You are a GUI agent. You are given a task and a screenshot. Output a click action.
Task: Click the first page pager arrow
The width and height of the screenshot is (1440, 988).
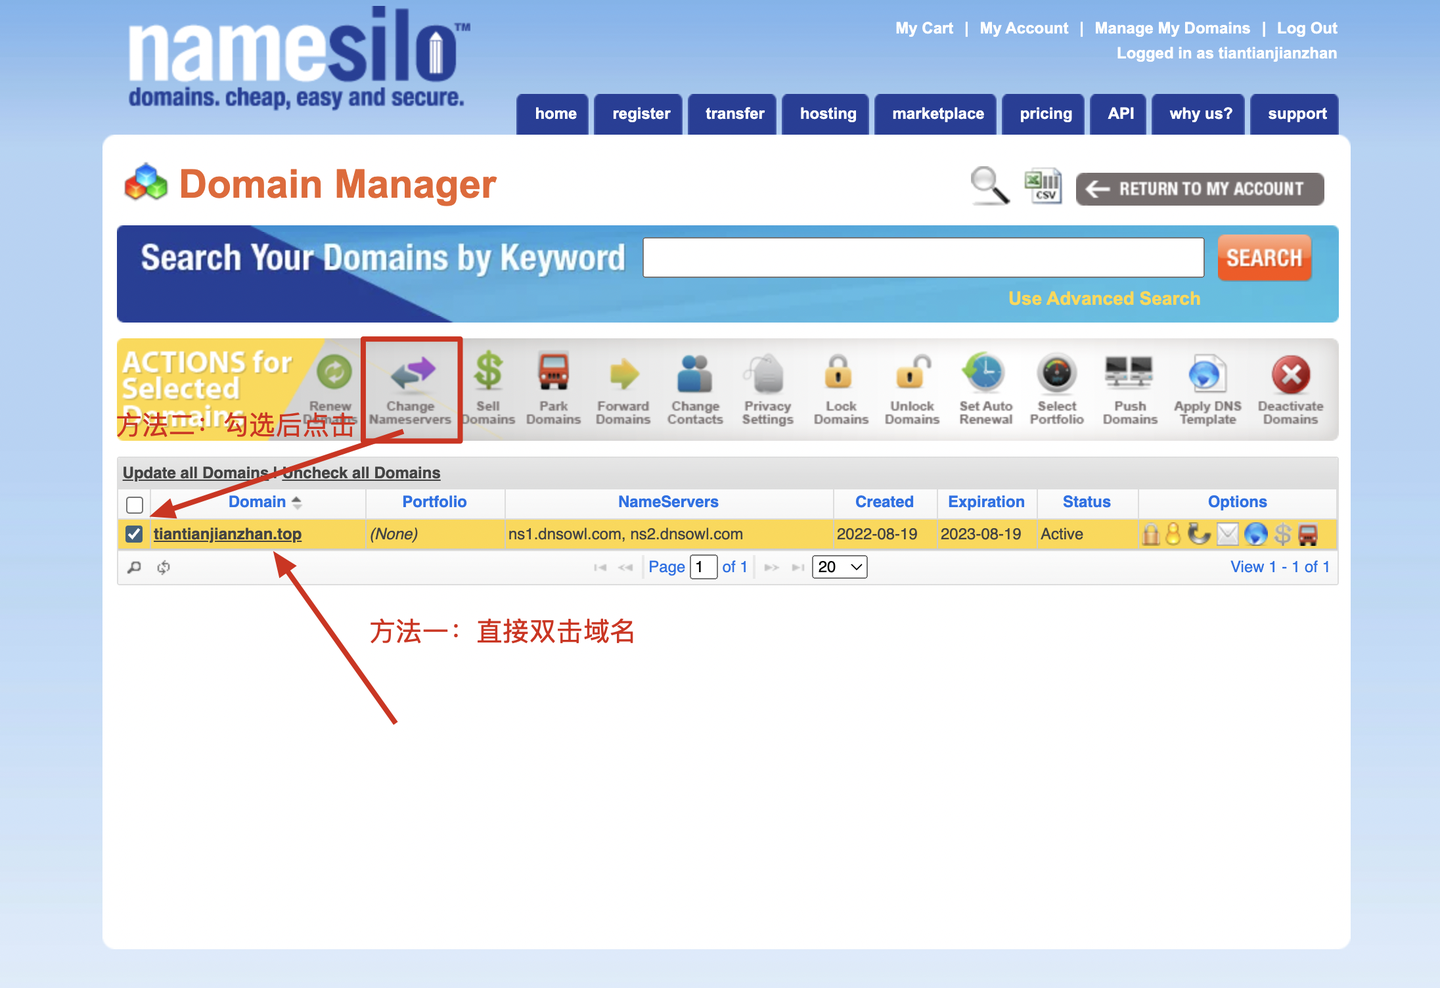[x=600, y=567]
